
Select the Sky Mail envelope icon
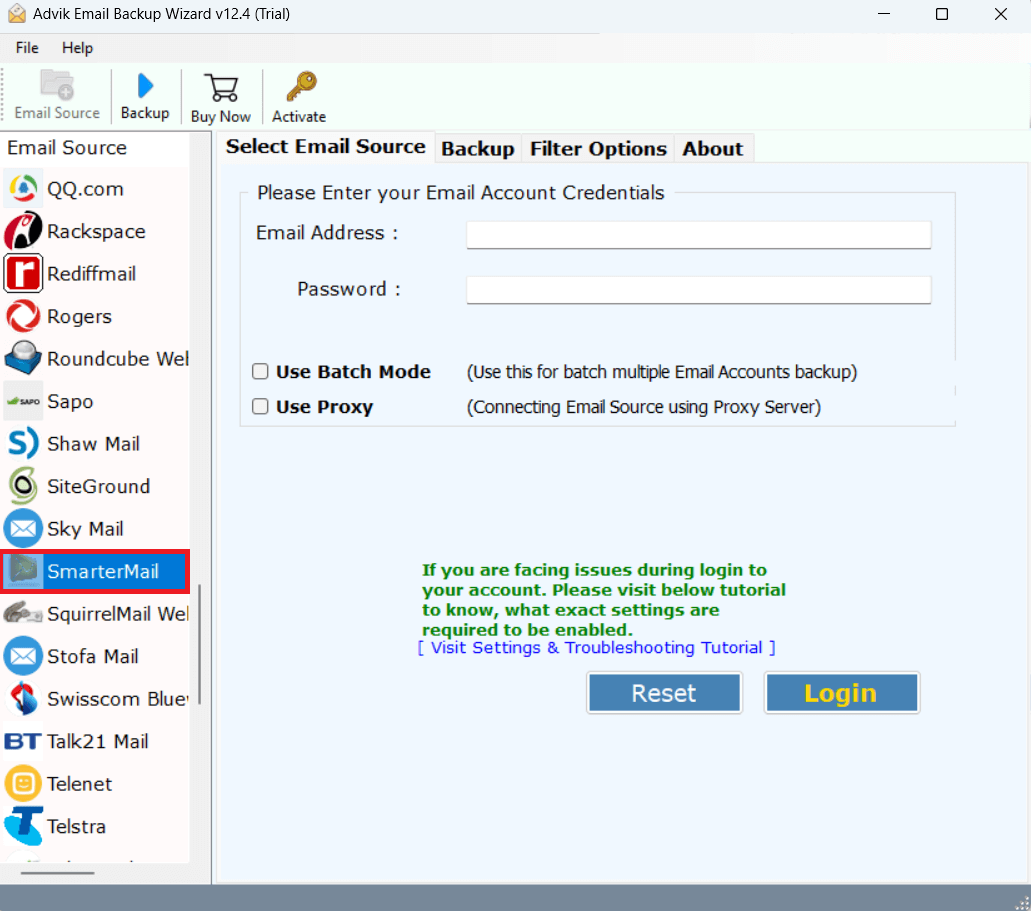tap(23, 528)
